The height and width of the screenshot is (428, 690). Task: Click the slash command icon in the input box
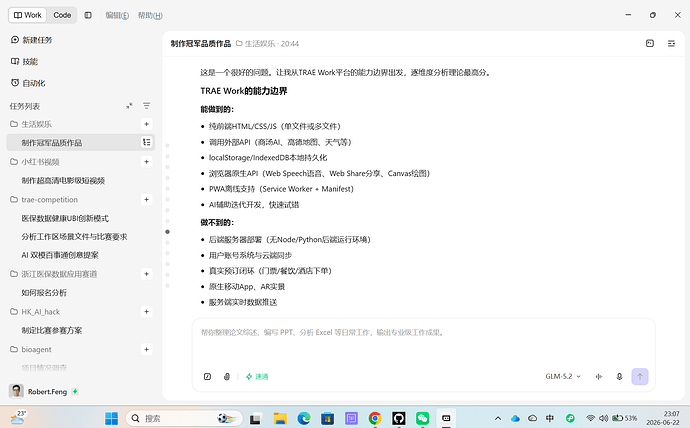pyautogui.click(x=207, y=377)
